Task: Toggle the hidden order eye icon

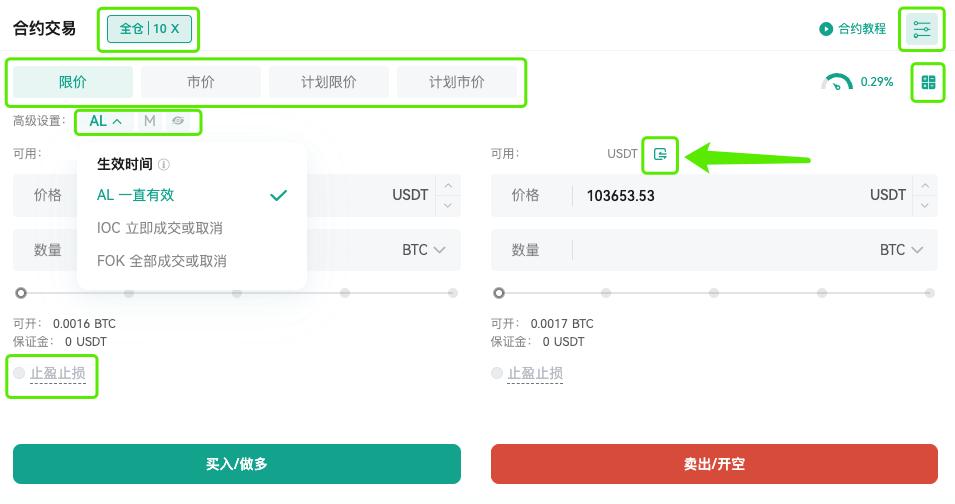Action: 178,121
